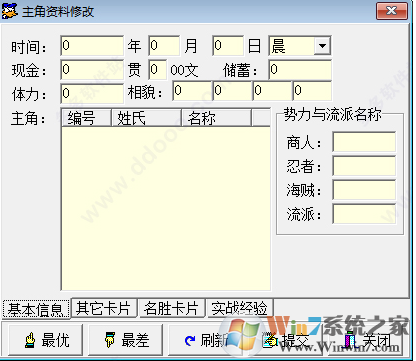The image size is (416, 361).
Task: Click the 编号 column header
Action: coord(86,118)
